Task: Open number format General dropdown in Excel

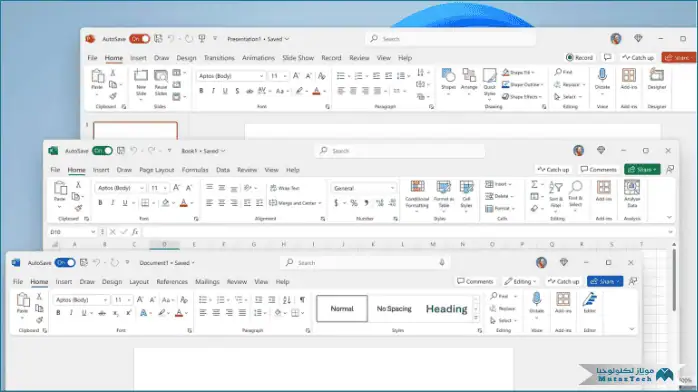Action: point(392,188)
